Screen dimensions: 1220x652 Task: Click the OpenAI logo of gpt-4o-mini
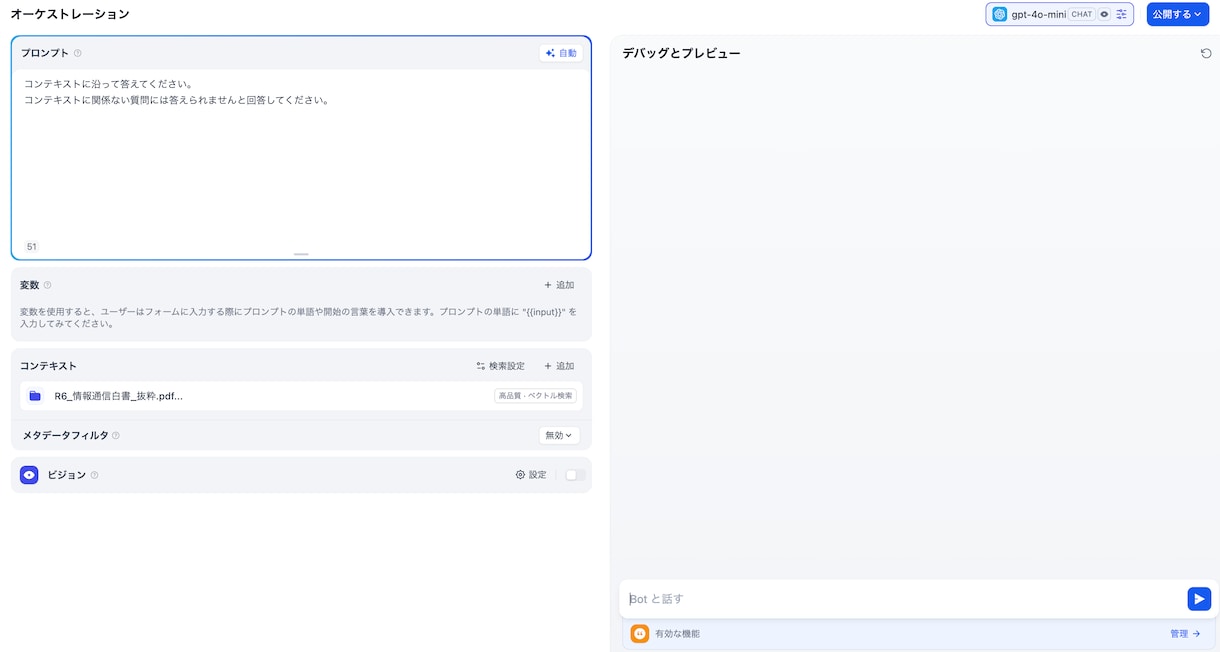click(x=1000, y=14)
